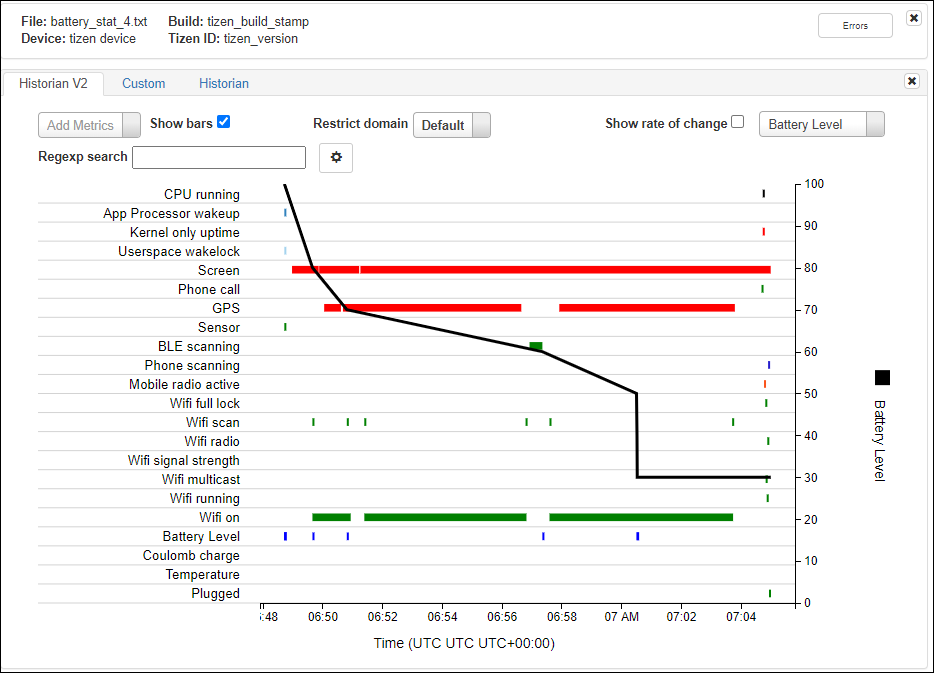Click the black Battery Level legend square
The image size is (934, 673).
882,377
